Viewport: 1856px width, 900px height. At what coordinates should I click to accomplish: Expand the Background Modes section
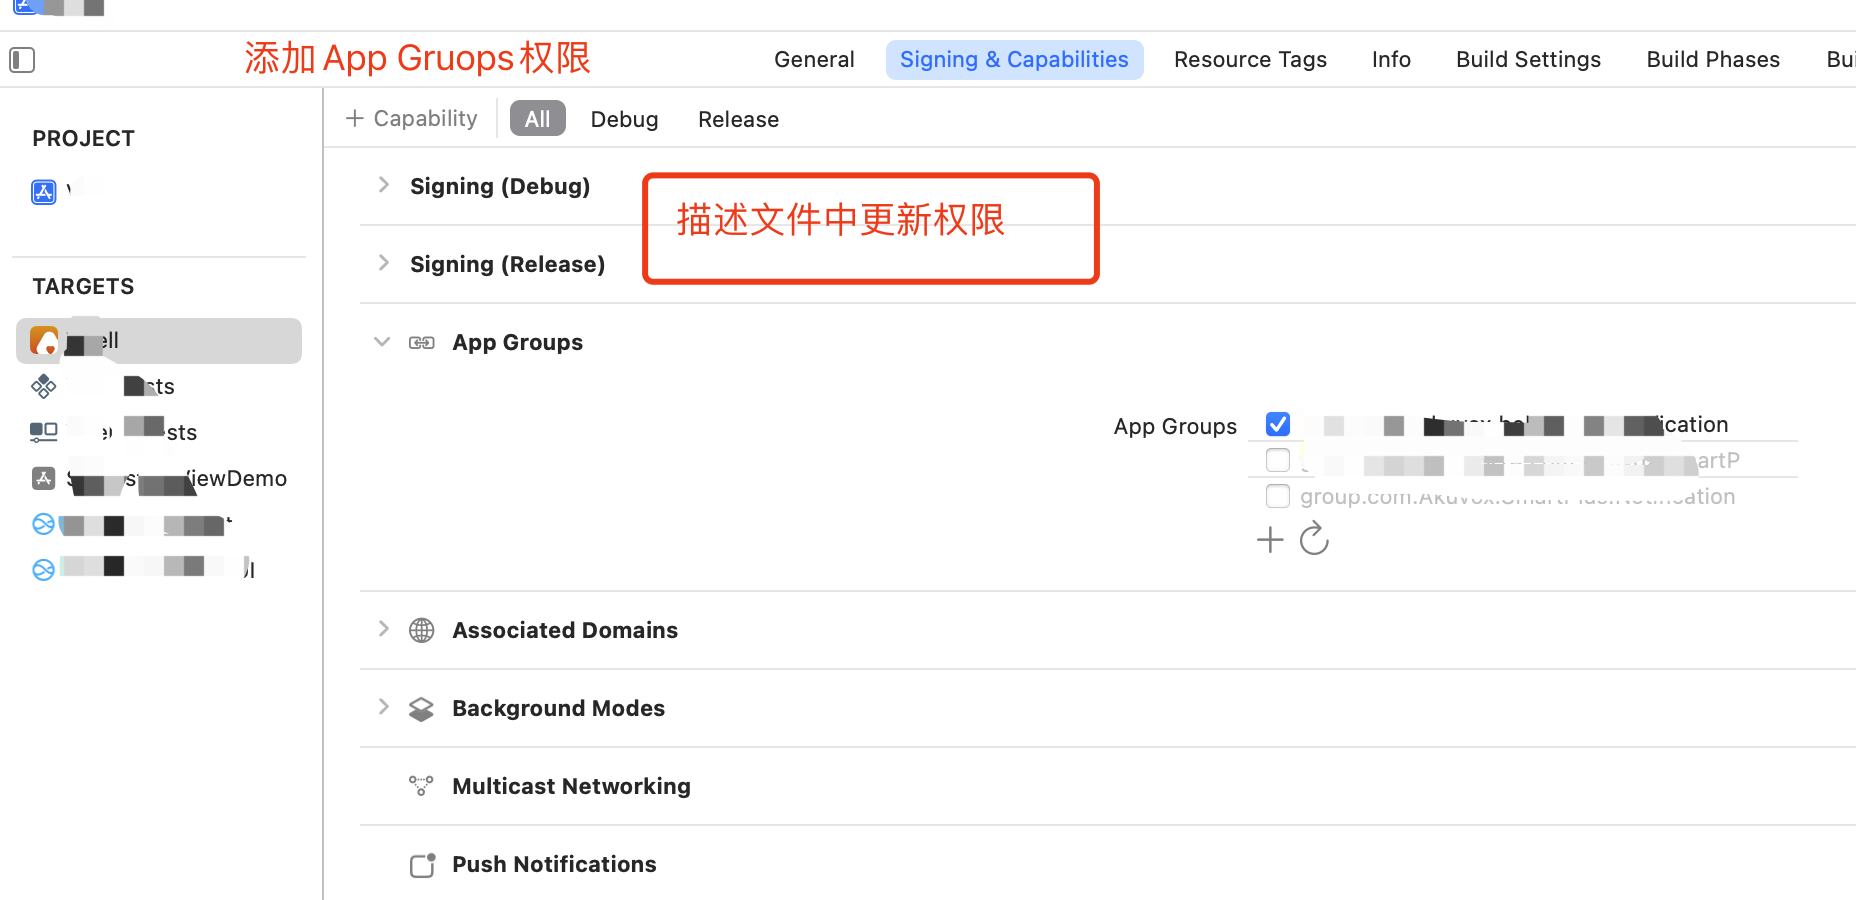coord(383,707)
